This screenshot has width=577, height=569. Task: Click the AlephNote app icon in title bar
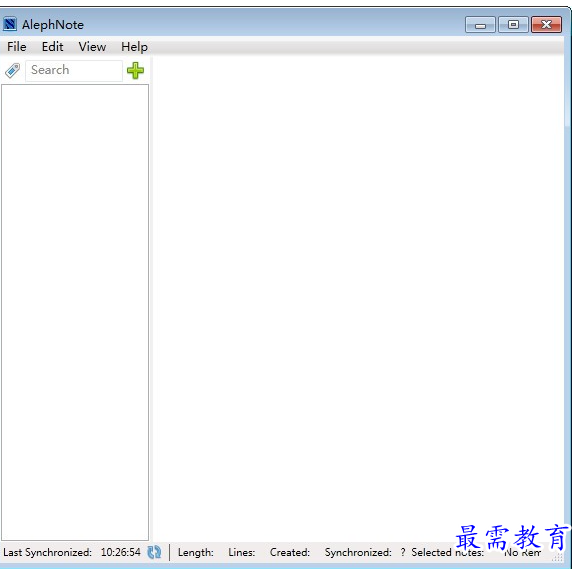click(10, 24)
